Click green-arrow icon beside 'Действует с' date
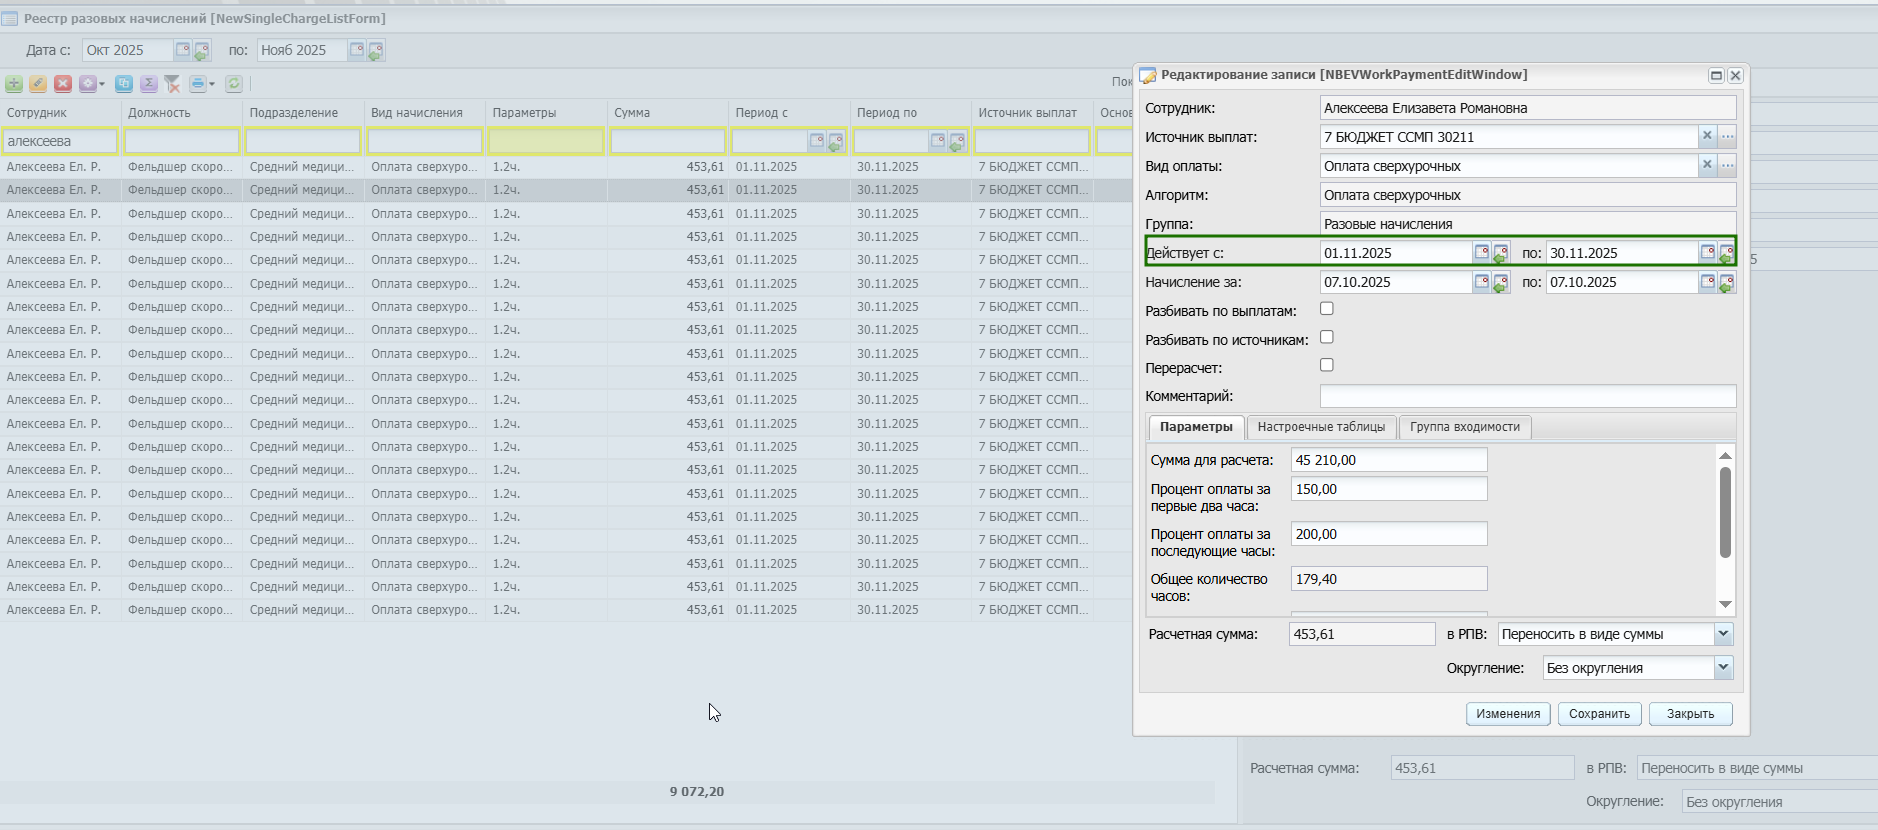Screen dimensions: 1878x830 (1501, 254)
